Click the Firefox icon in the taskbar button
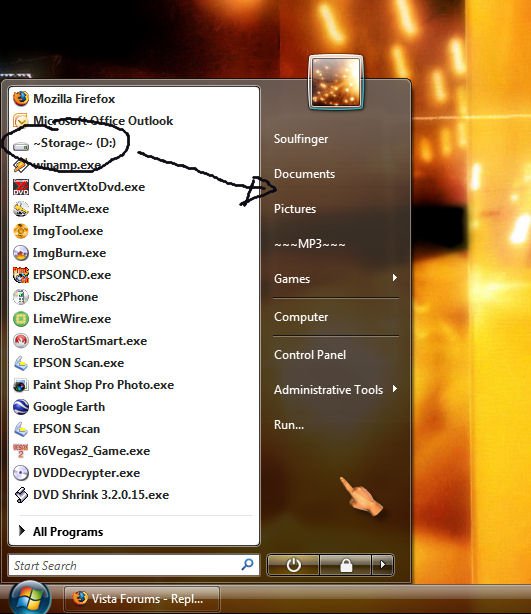 [x=80, y=598]
